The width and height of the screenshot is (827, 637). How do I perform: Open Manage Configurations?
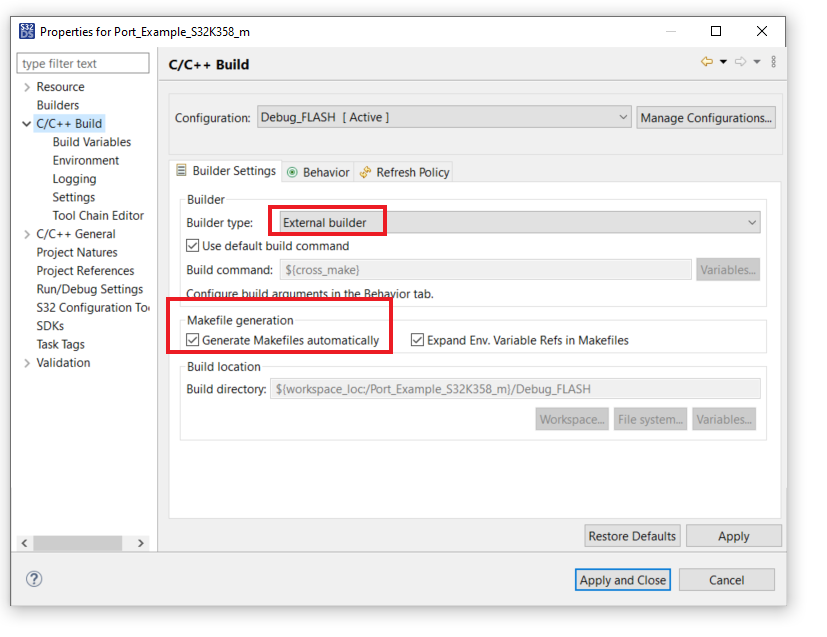coord(706,117)
